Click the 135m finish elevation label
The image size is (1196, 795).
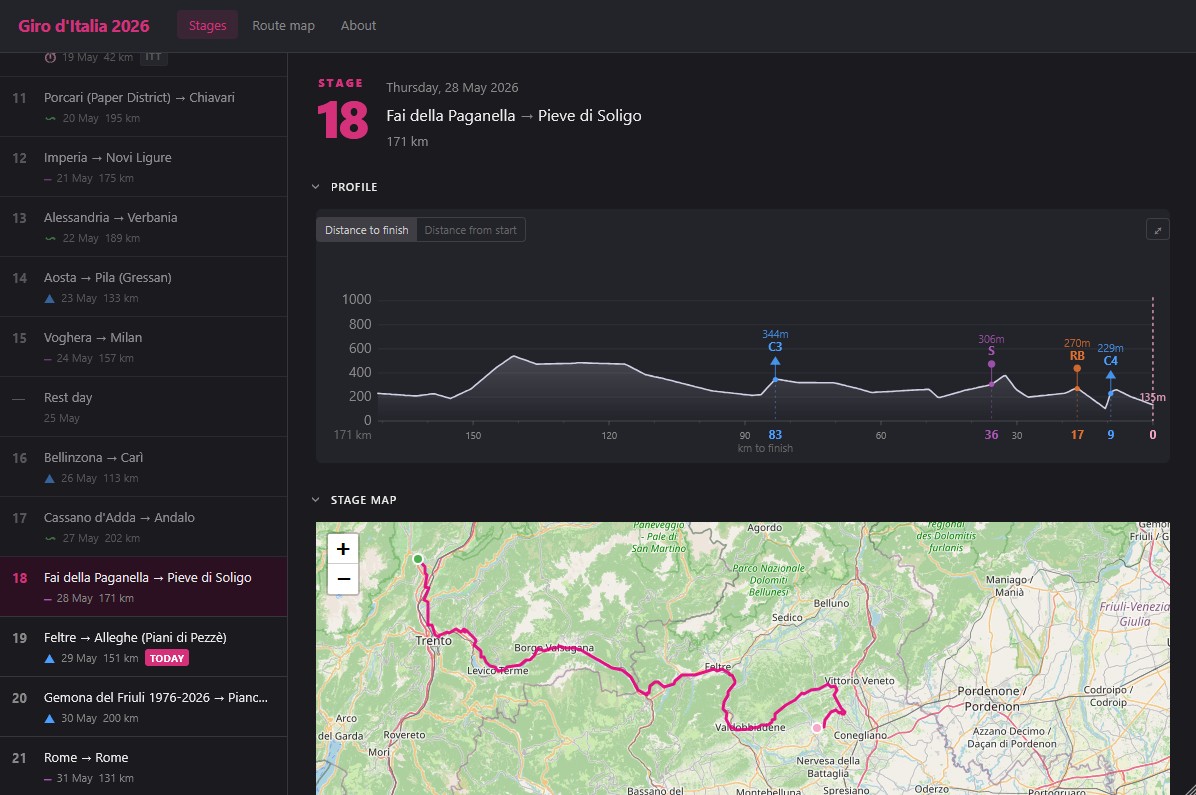click(1153, 398)
